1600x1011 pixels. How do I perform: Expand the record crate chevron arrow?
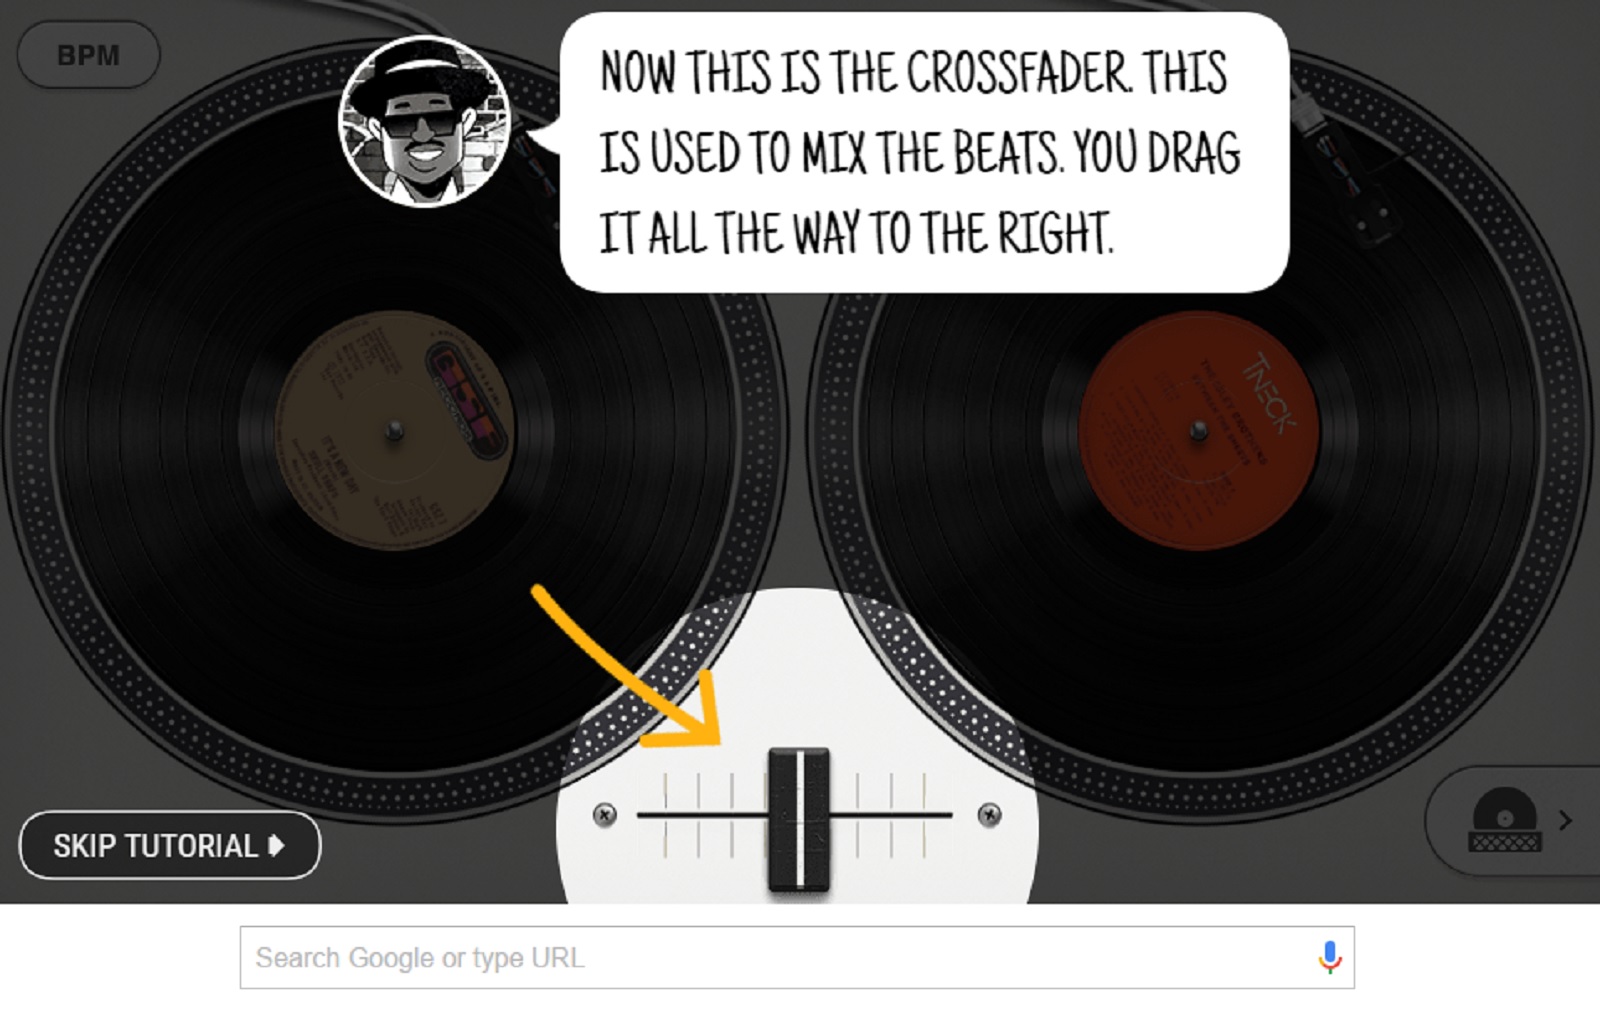(x=1566, y=821)
